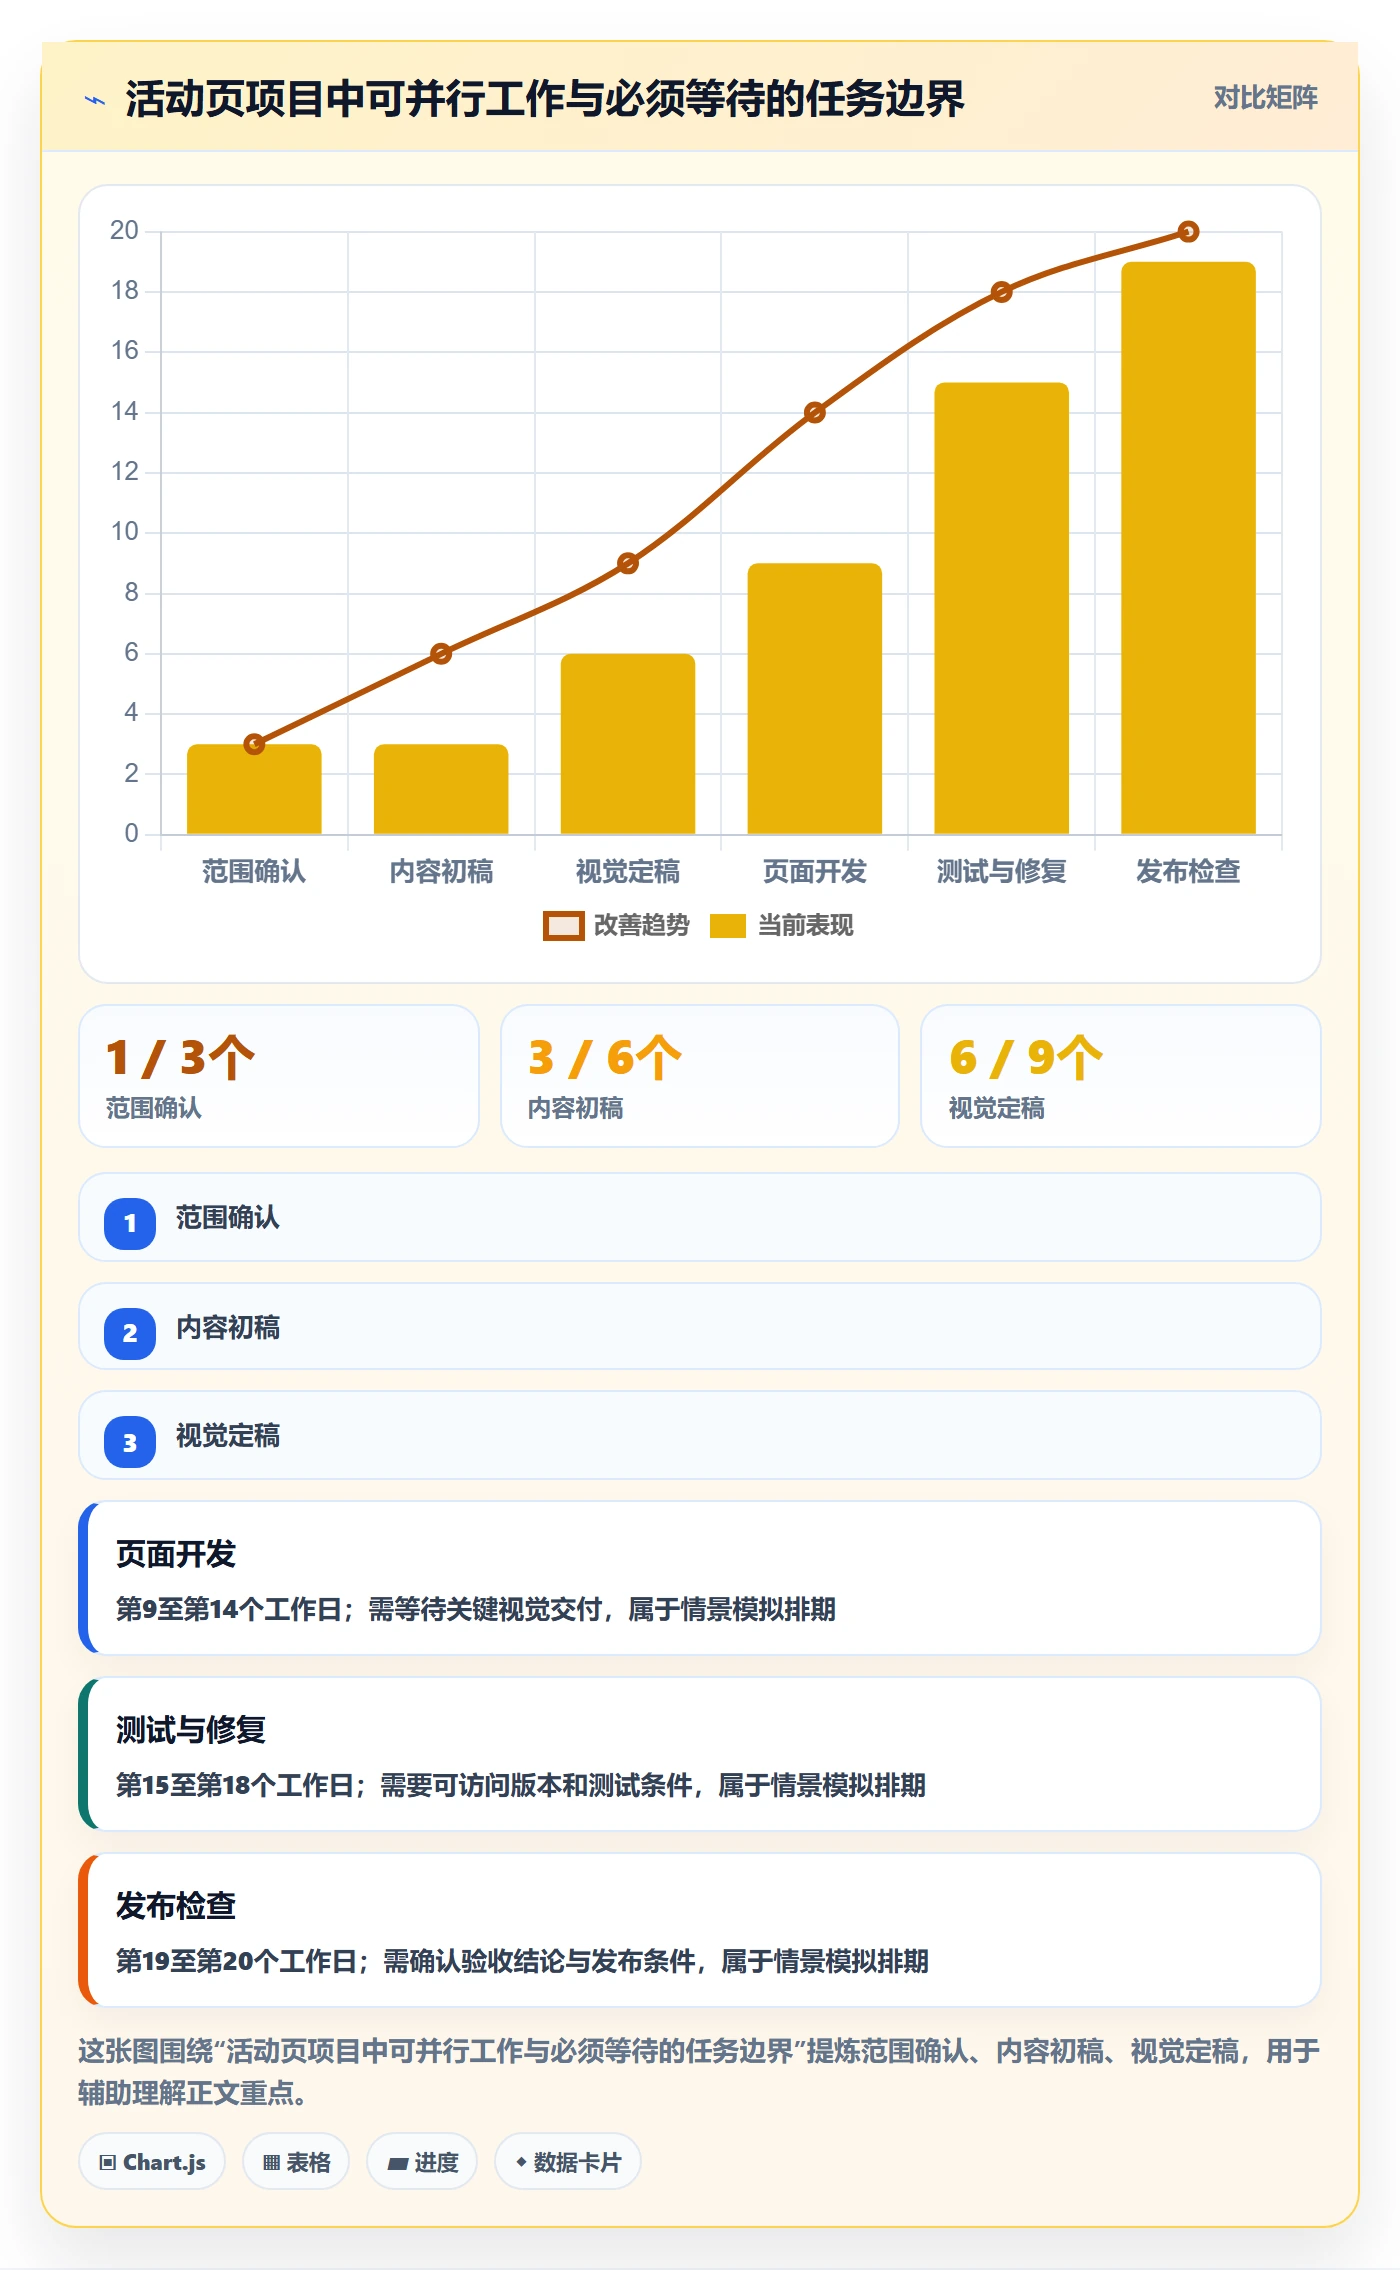This screenshot has width=1400, height=2270.
Task: Click the Chart.js tag chip
Action: pos(152,2162)
